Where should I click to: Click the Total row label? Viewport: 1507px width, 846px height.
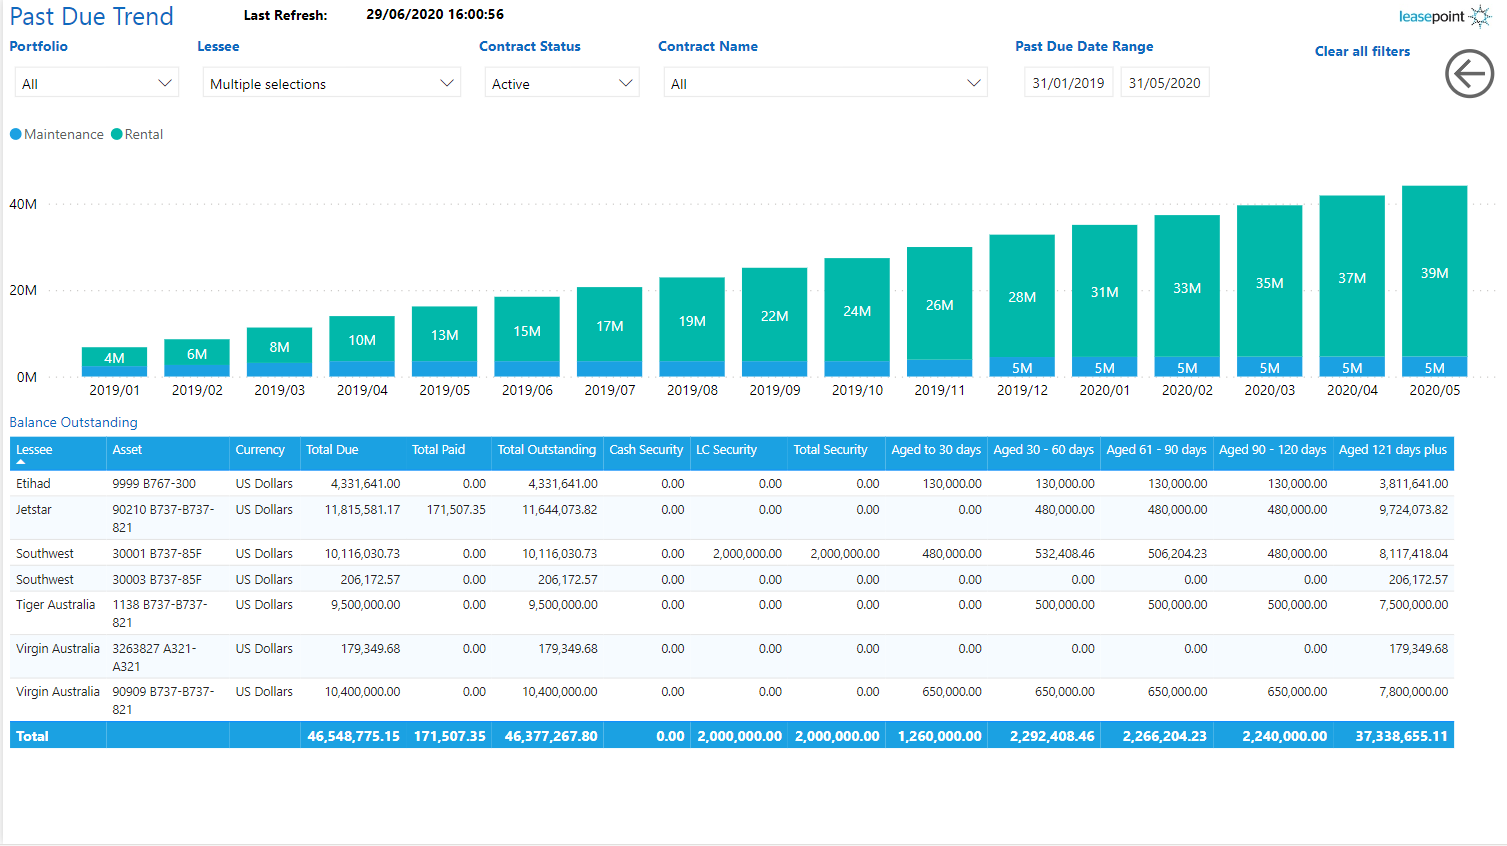click(32, 736)
